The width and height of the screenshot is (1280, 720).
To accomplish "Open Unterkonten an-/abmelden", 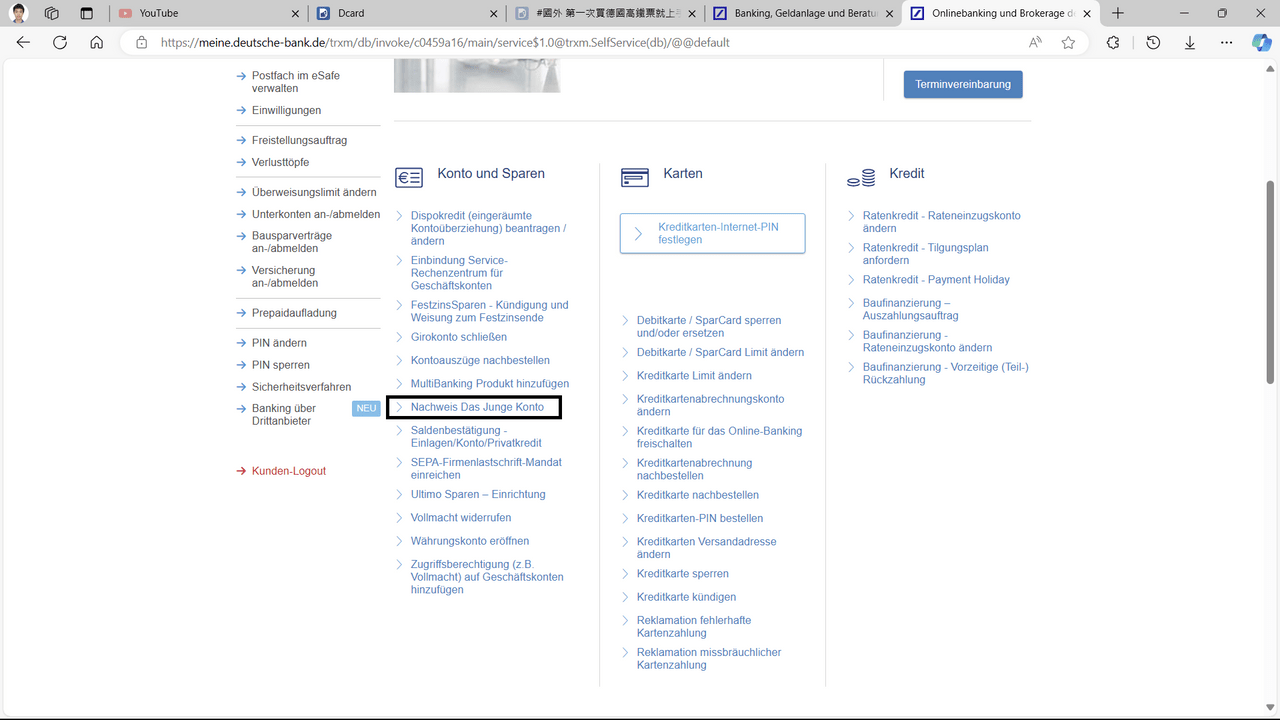I will coord(316,214).
